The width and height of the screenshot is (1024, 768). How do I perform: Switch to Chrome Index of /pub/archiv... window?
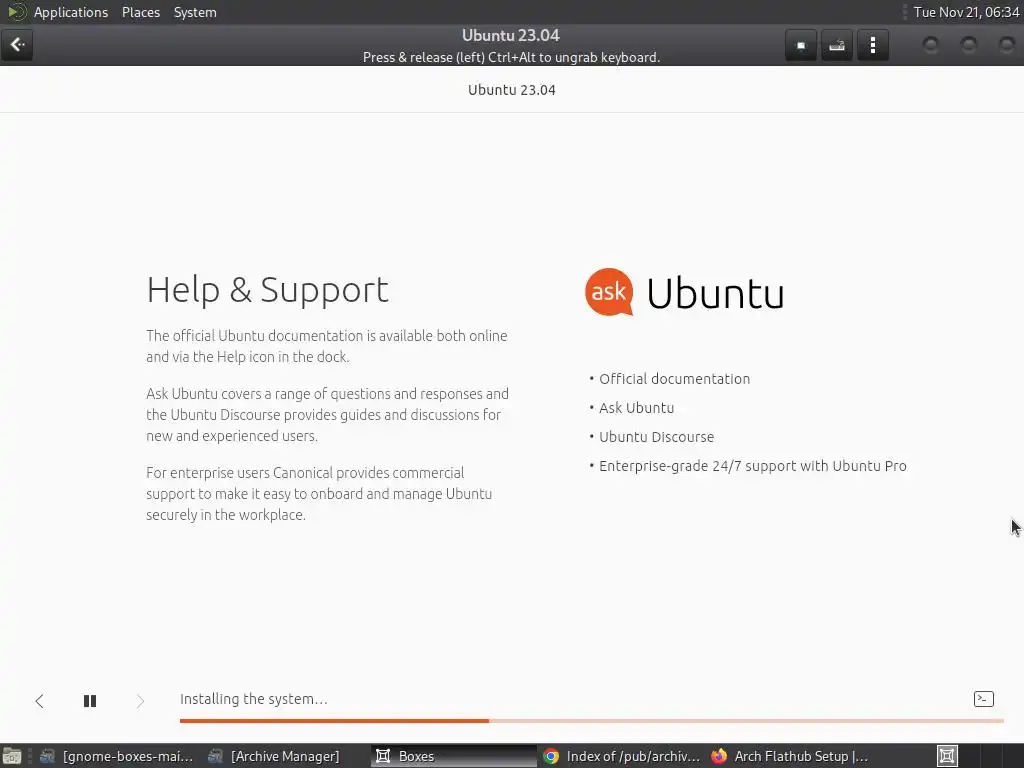[x=621, y=756]
